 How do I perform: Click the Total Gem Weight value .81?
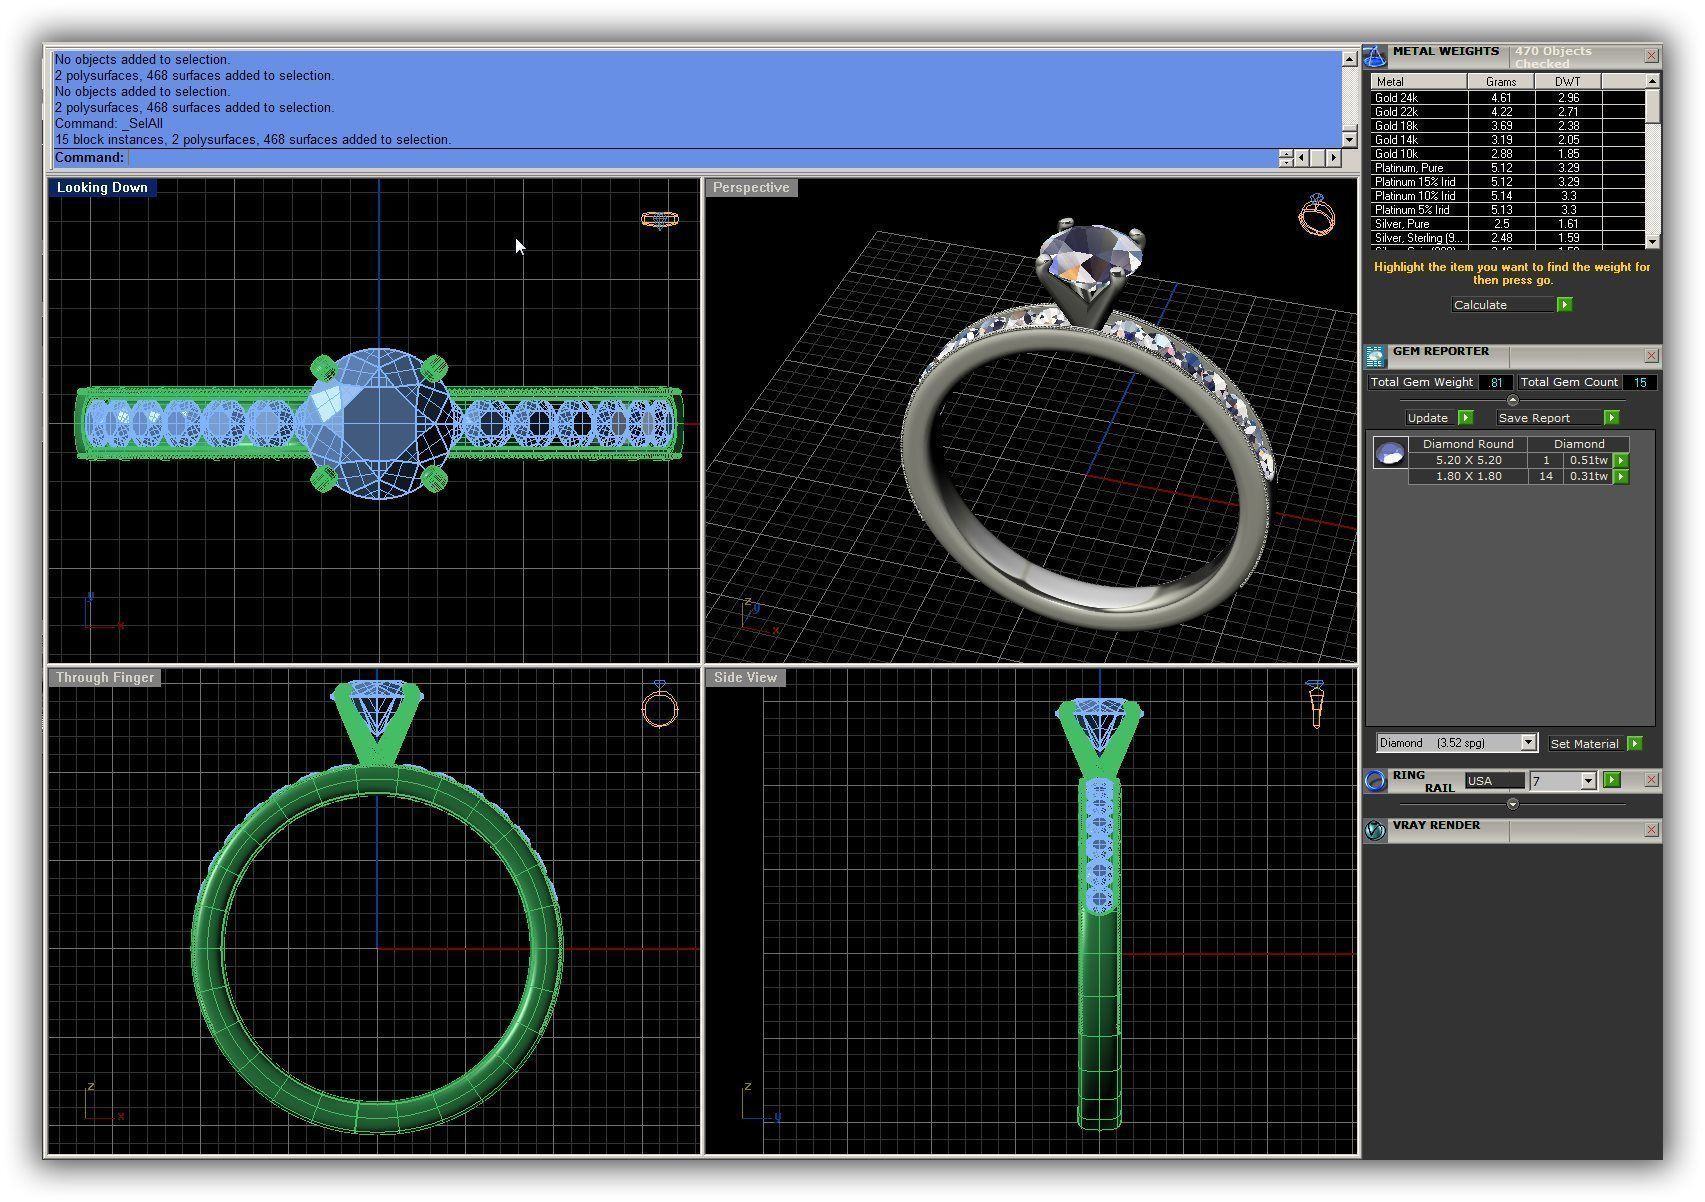click(x=1495, y=383)
